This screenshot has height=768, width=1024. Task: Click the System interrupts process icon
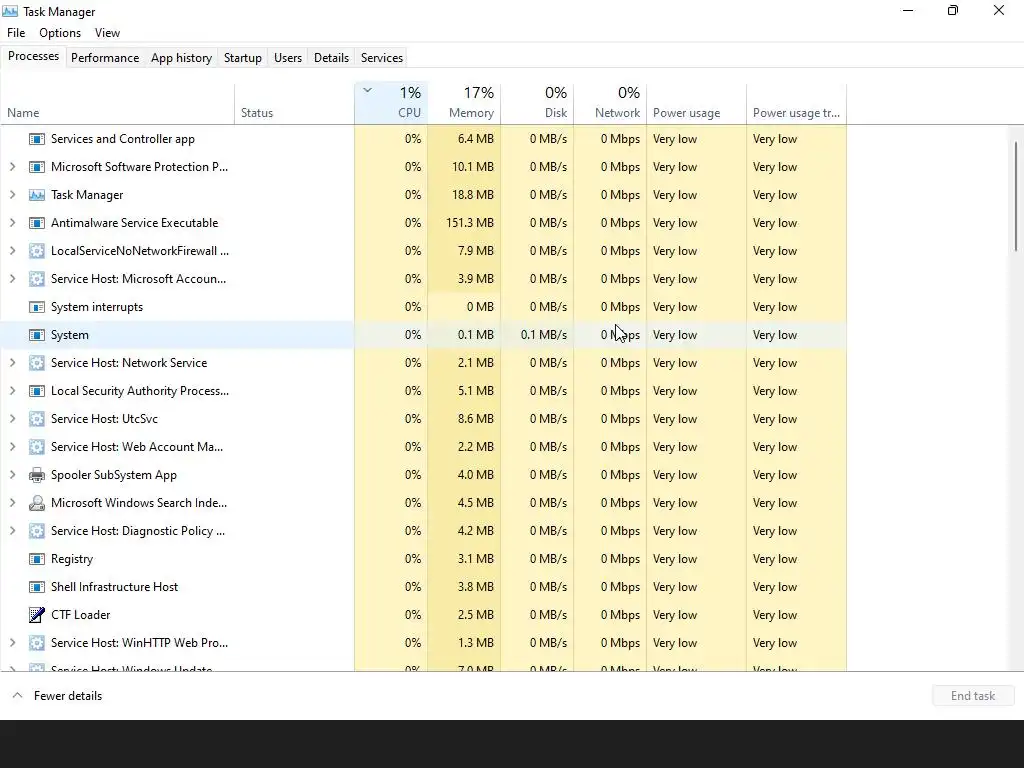[37, 308]
